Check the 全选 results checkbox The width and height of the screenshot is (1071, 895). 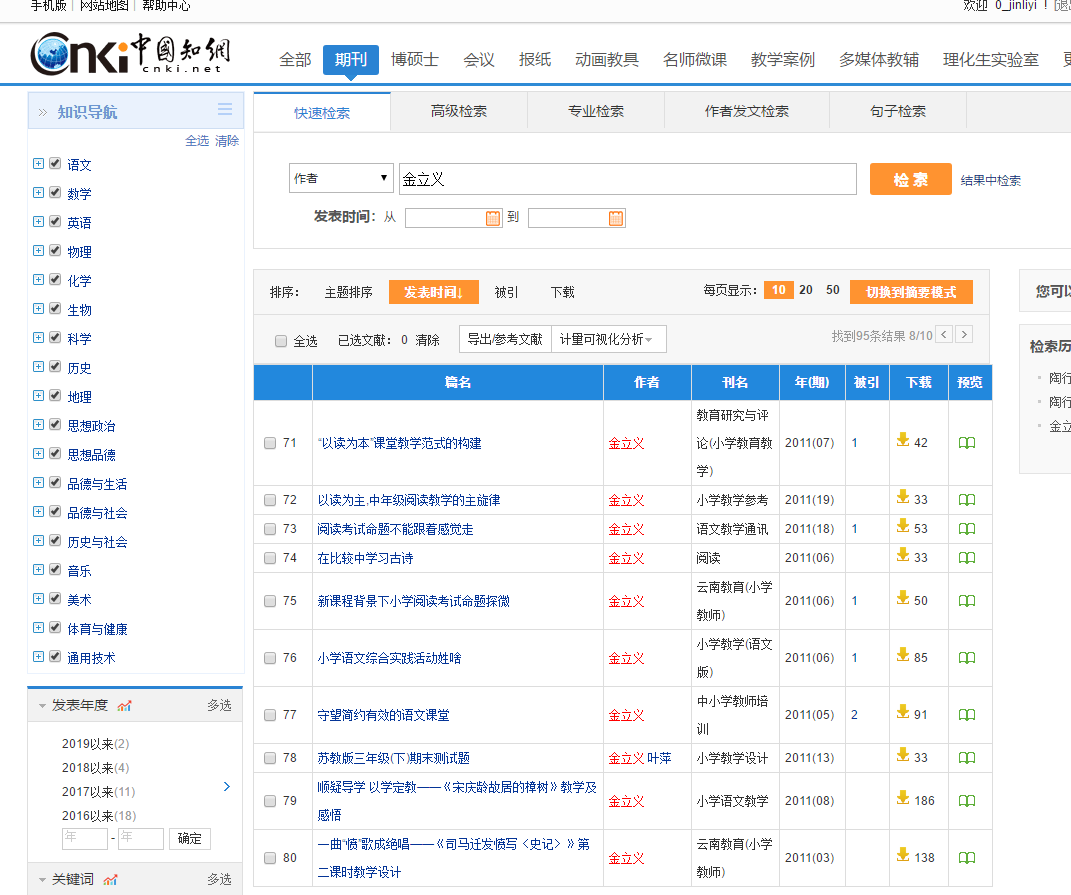(281, 341)
